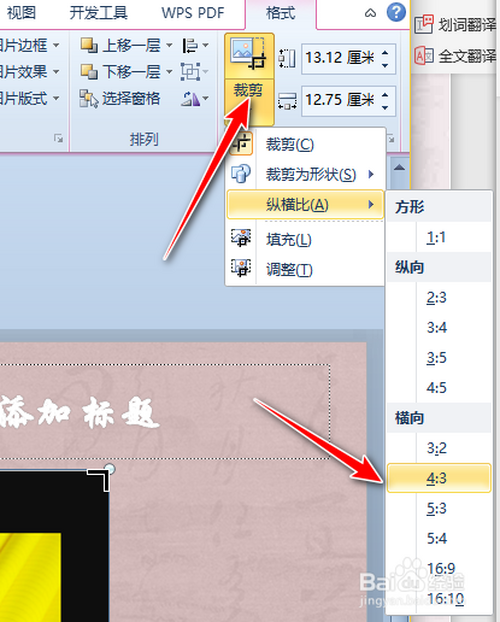Image resolution: width=500 pixels, height=622 pixels.
Task: Open the rotate objects dropdown icon
Action: (195, 98)
